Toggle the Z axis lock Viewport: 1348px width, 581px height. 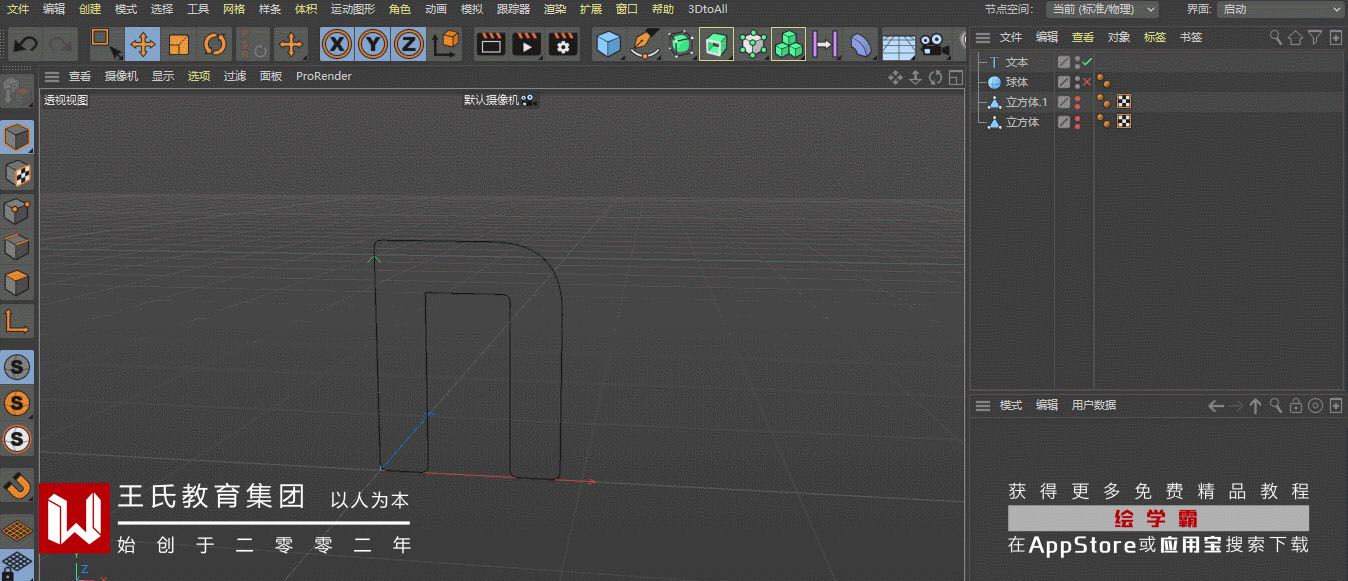(408, 44)
